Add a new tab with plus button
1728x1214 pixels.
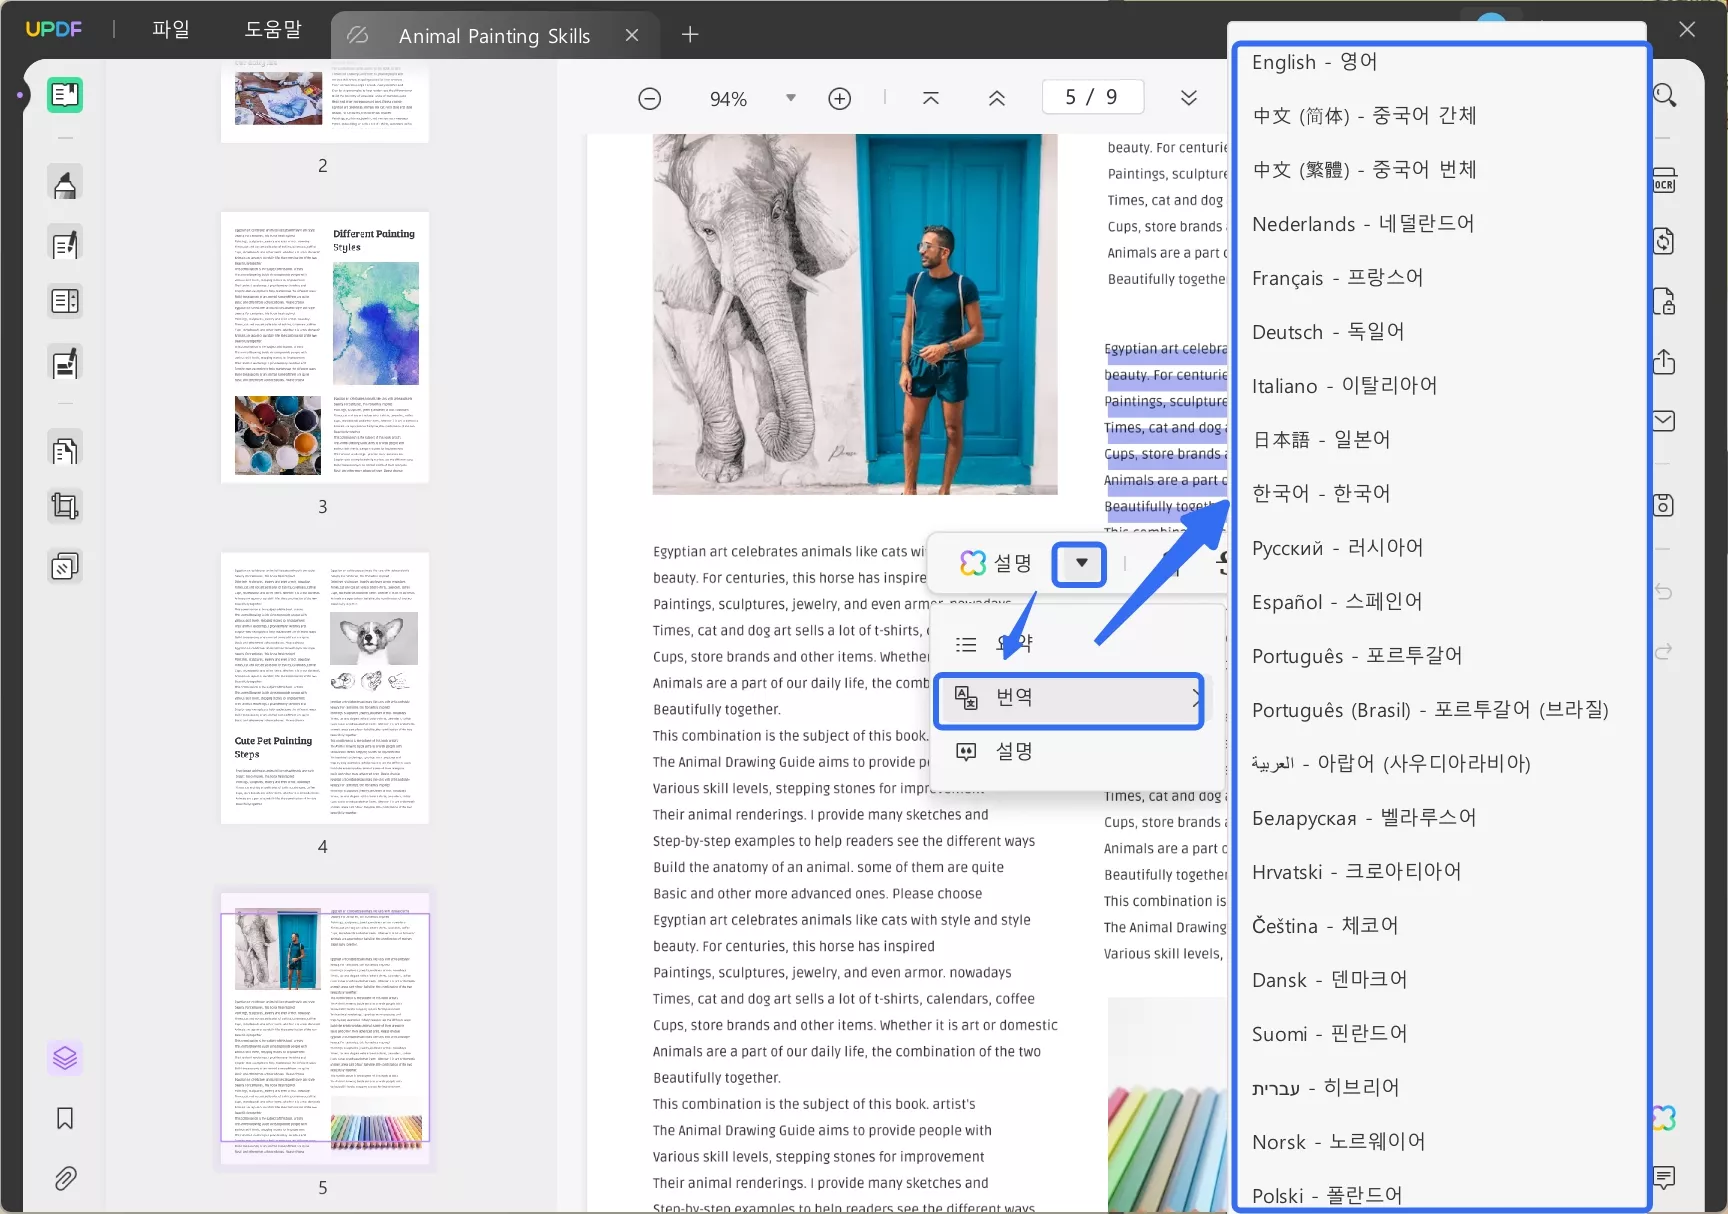(x=690, y=35)
